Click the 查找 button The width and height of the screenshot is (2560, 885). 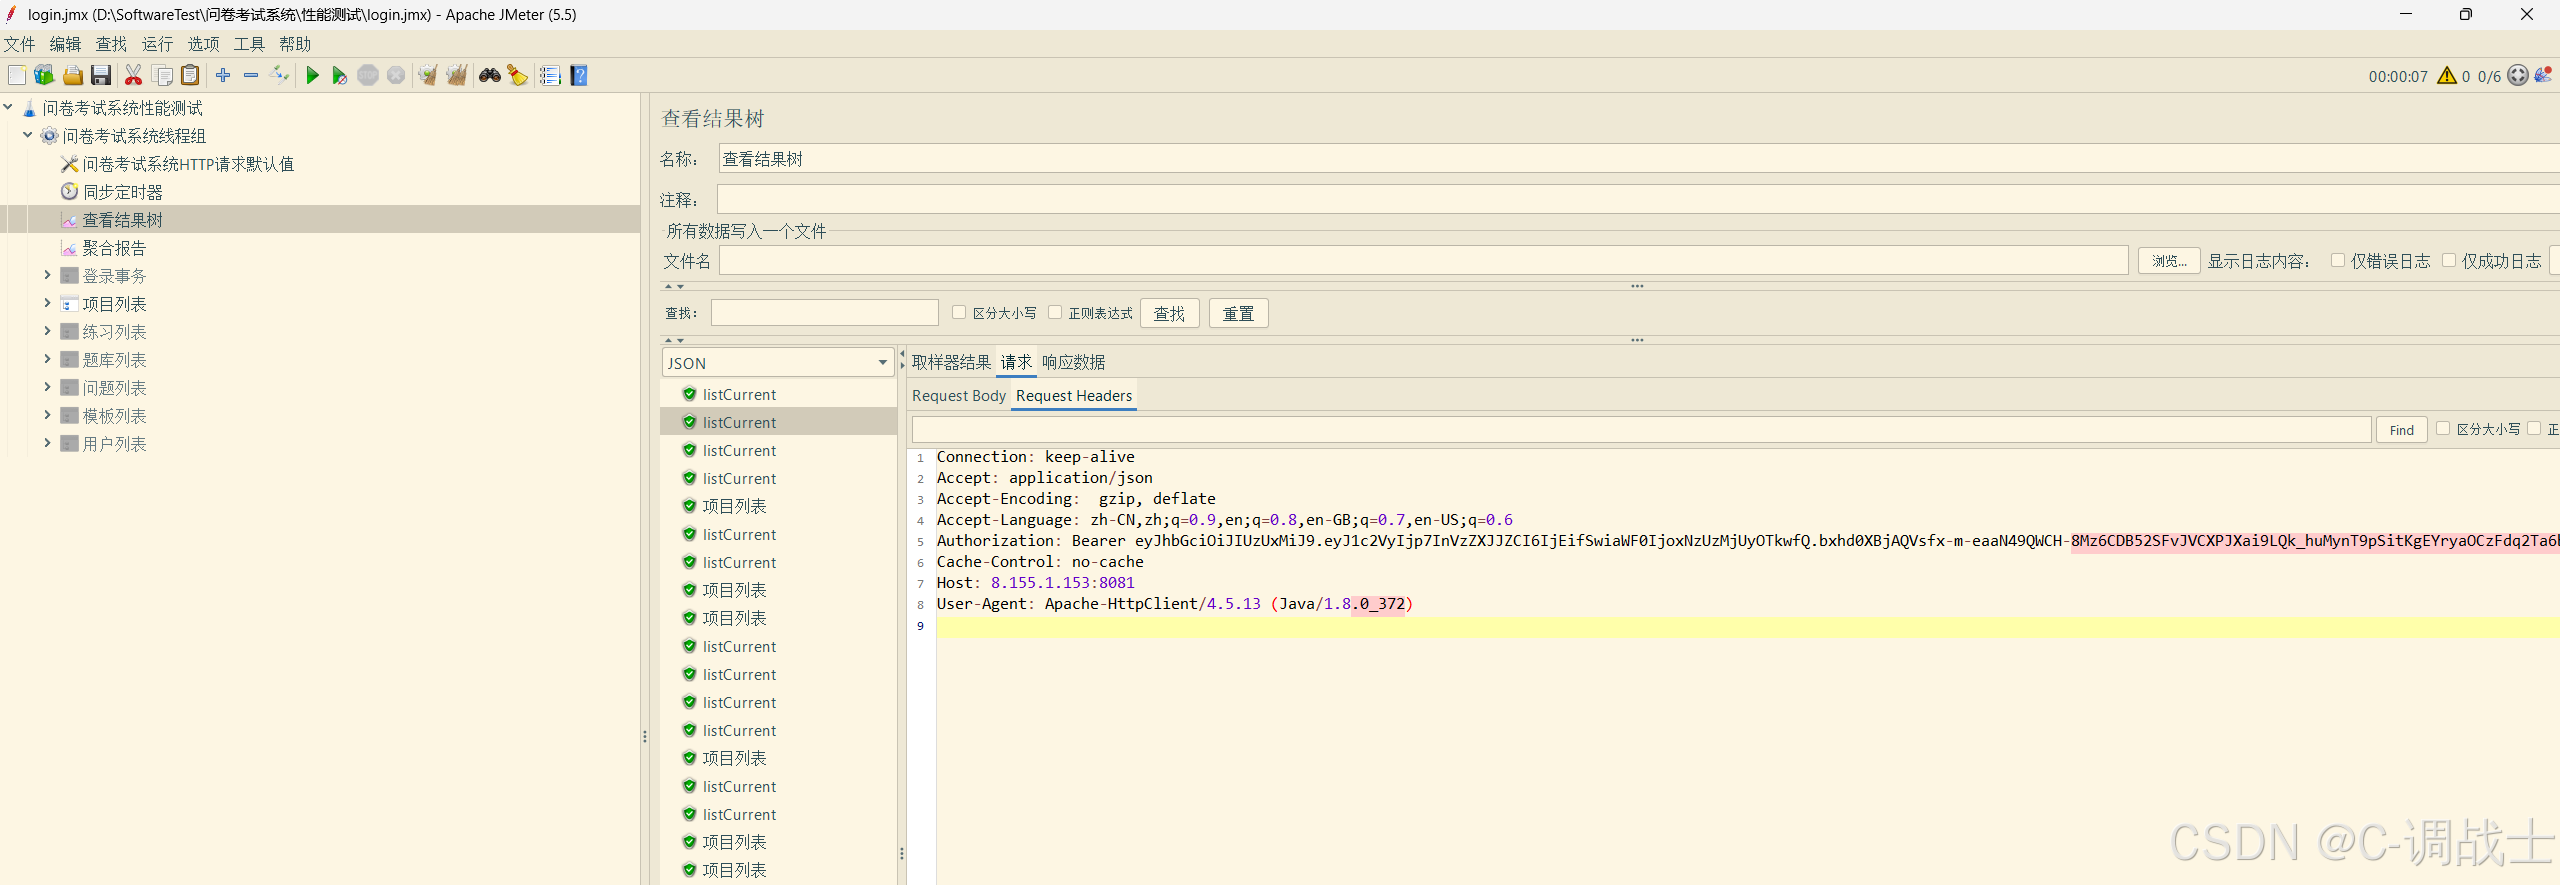pos(1170,314)
